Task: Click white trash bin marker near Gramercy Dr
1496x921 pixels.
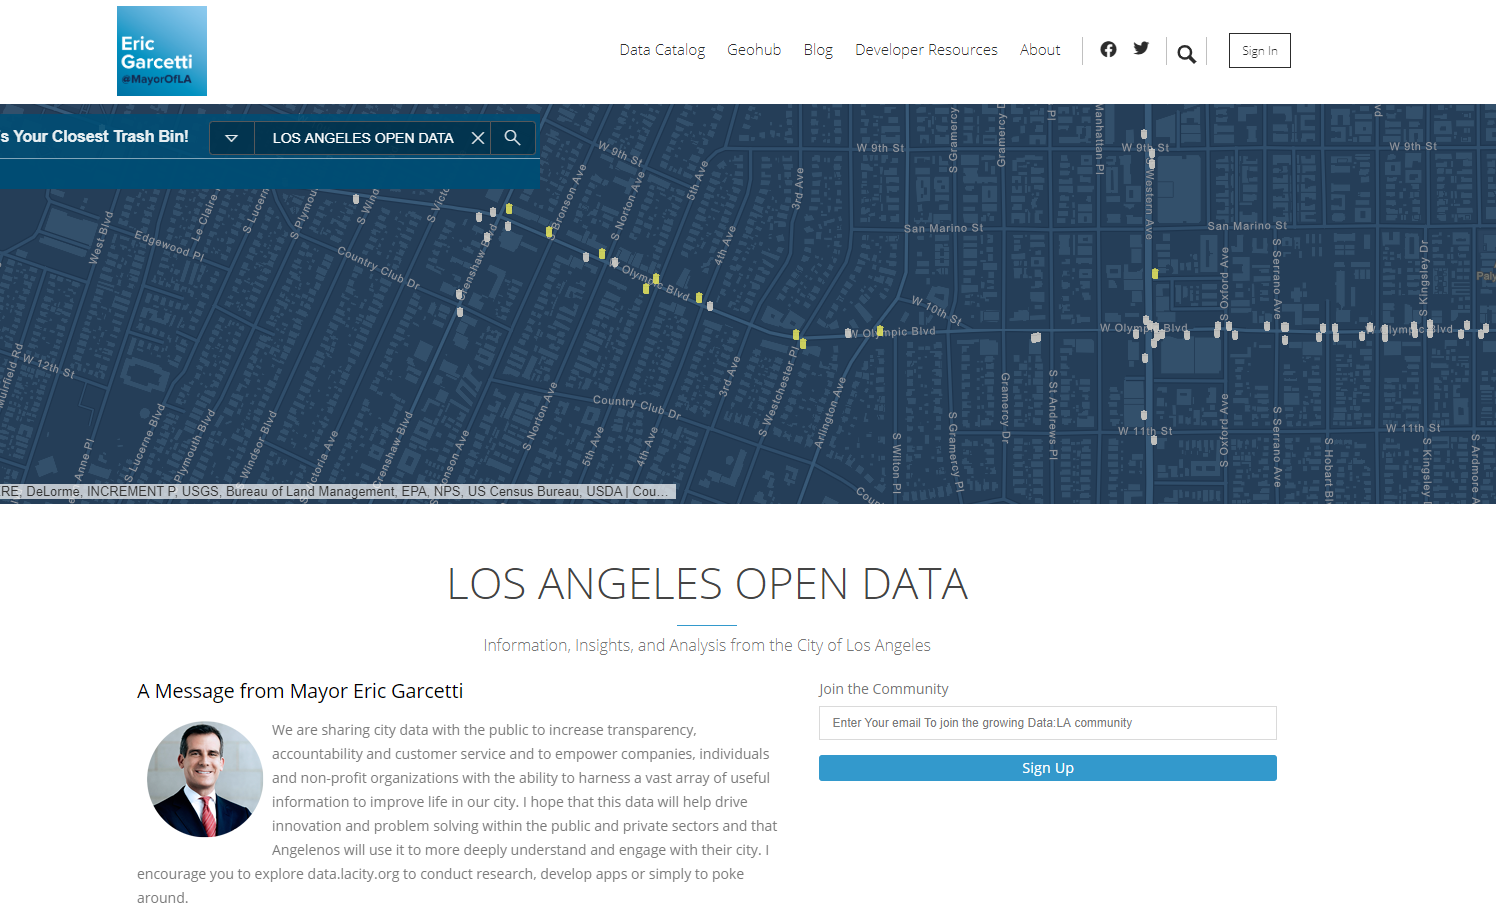Action: (x=1036, y=338)
